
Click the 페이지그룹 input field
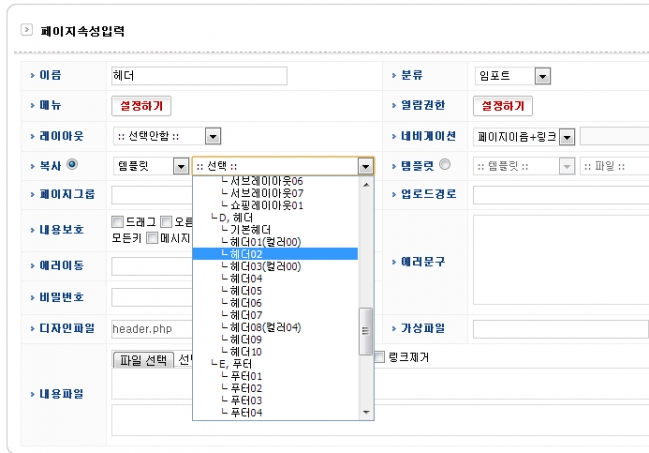tap(152, 195)
